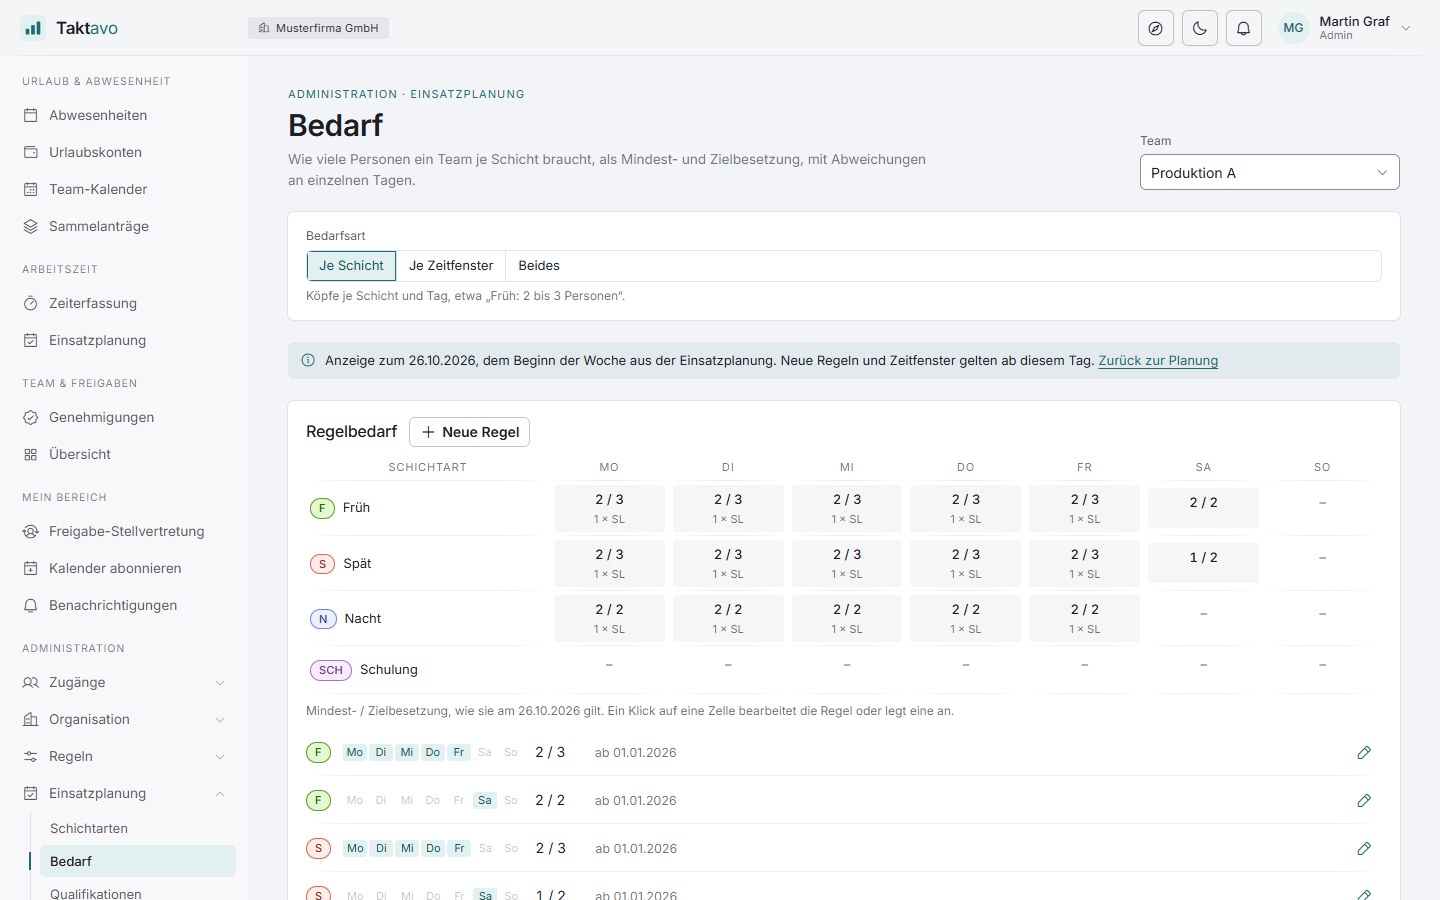
Task: Edit Früh demand cell for Monday
Action: (609, 508)
